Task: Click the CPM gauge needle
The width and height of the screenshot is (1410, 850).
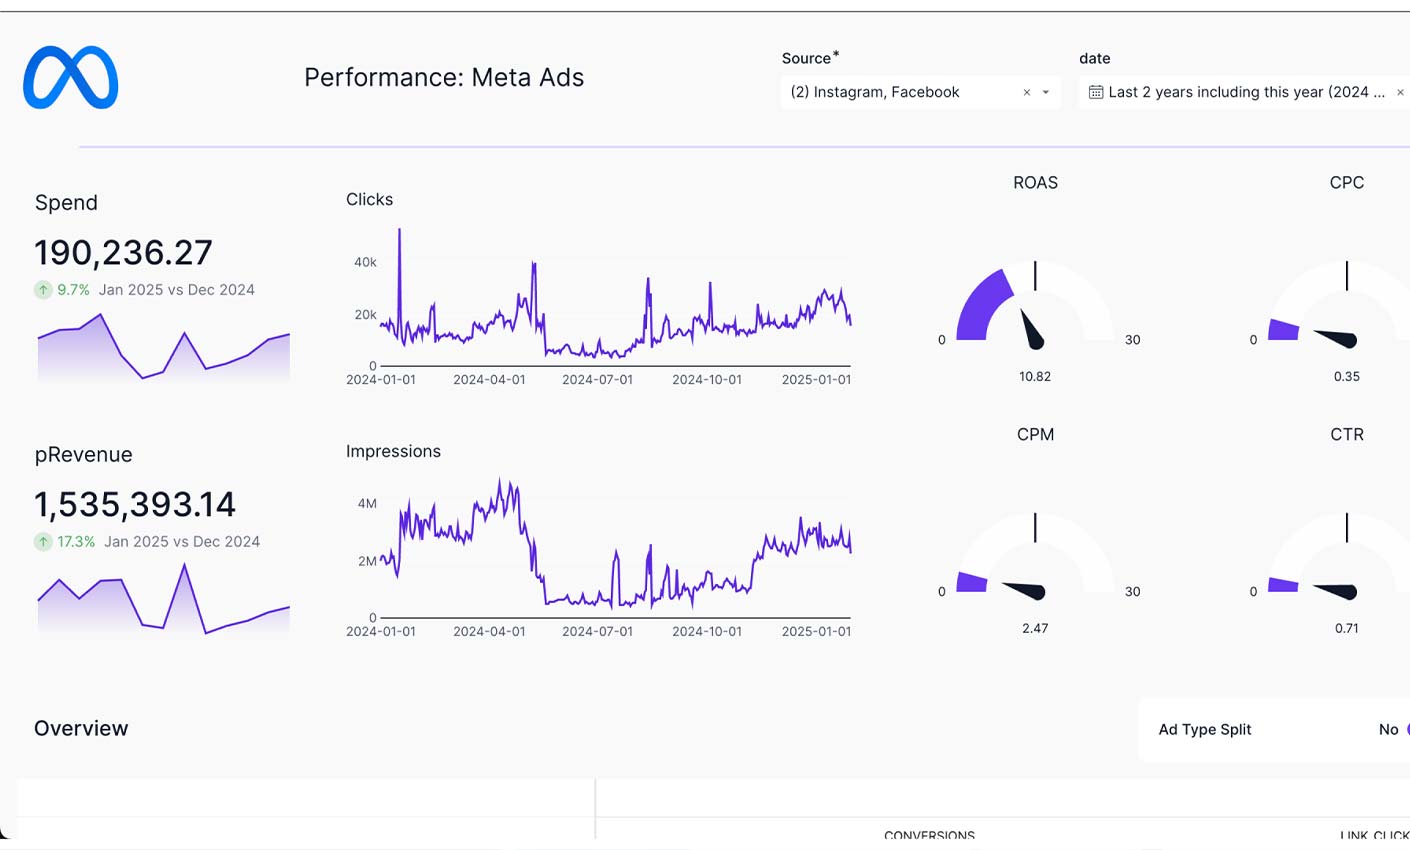Action: tap(1024, 590)
